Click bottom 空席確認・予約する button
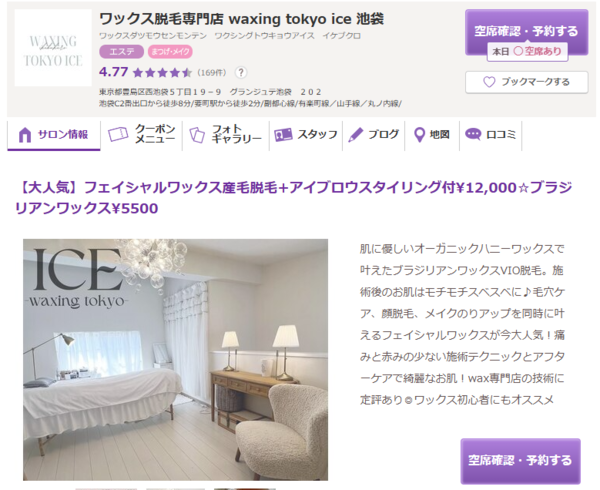600x490 pixels. pos(520,460)
